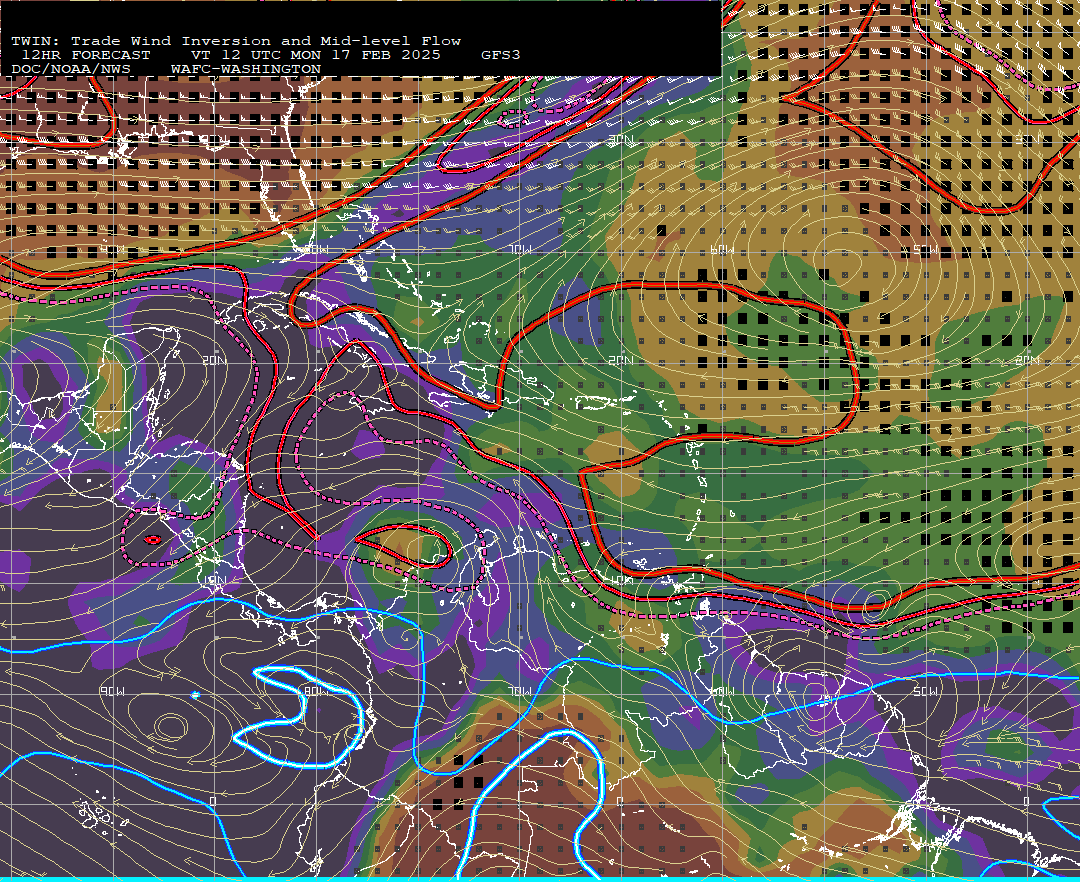Click the equator '0' label in the Pacific
1080x882 pixels.
213,801
